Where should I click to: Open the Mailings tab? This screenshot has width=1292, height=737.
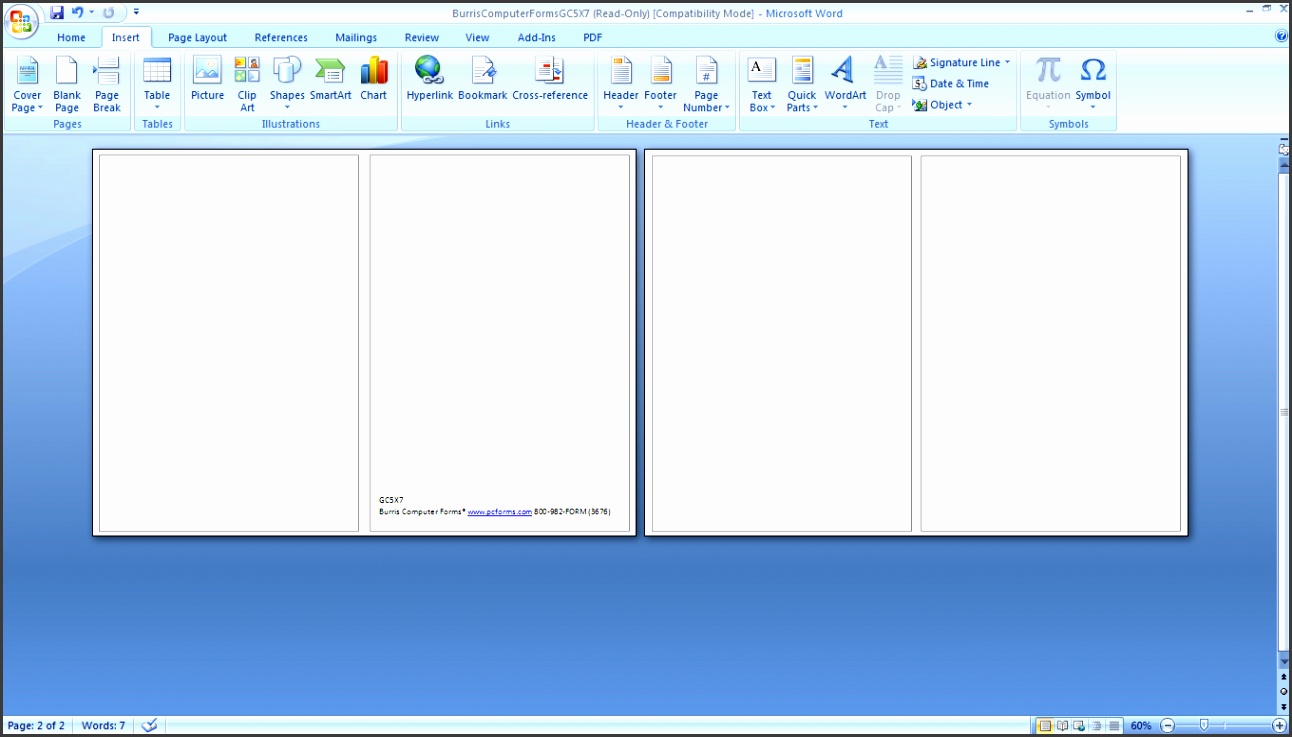356,38
